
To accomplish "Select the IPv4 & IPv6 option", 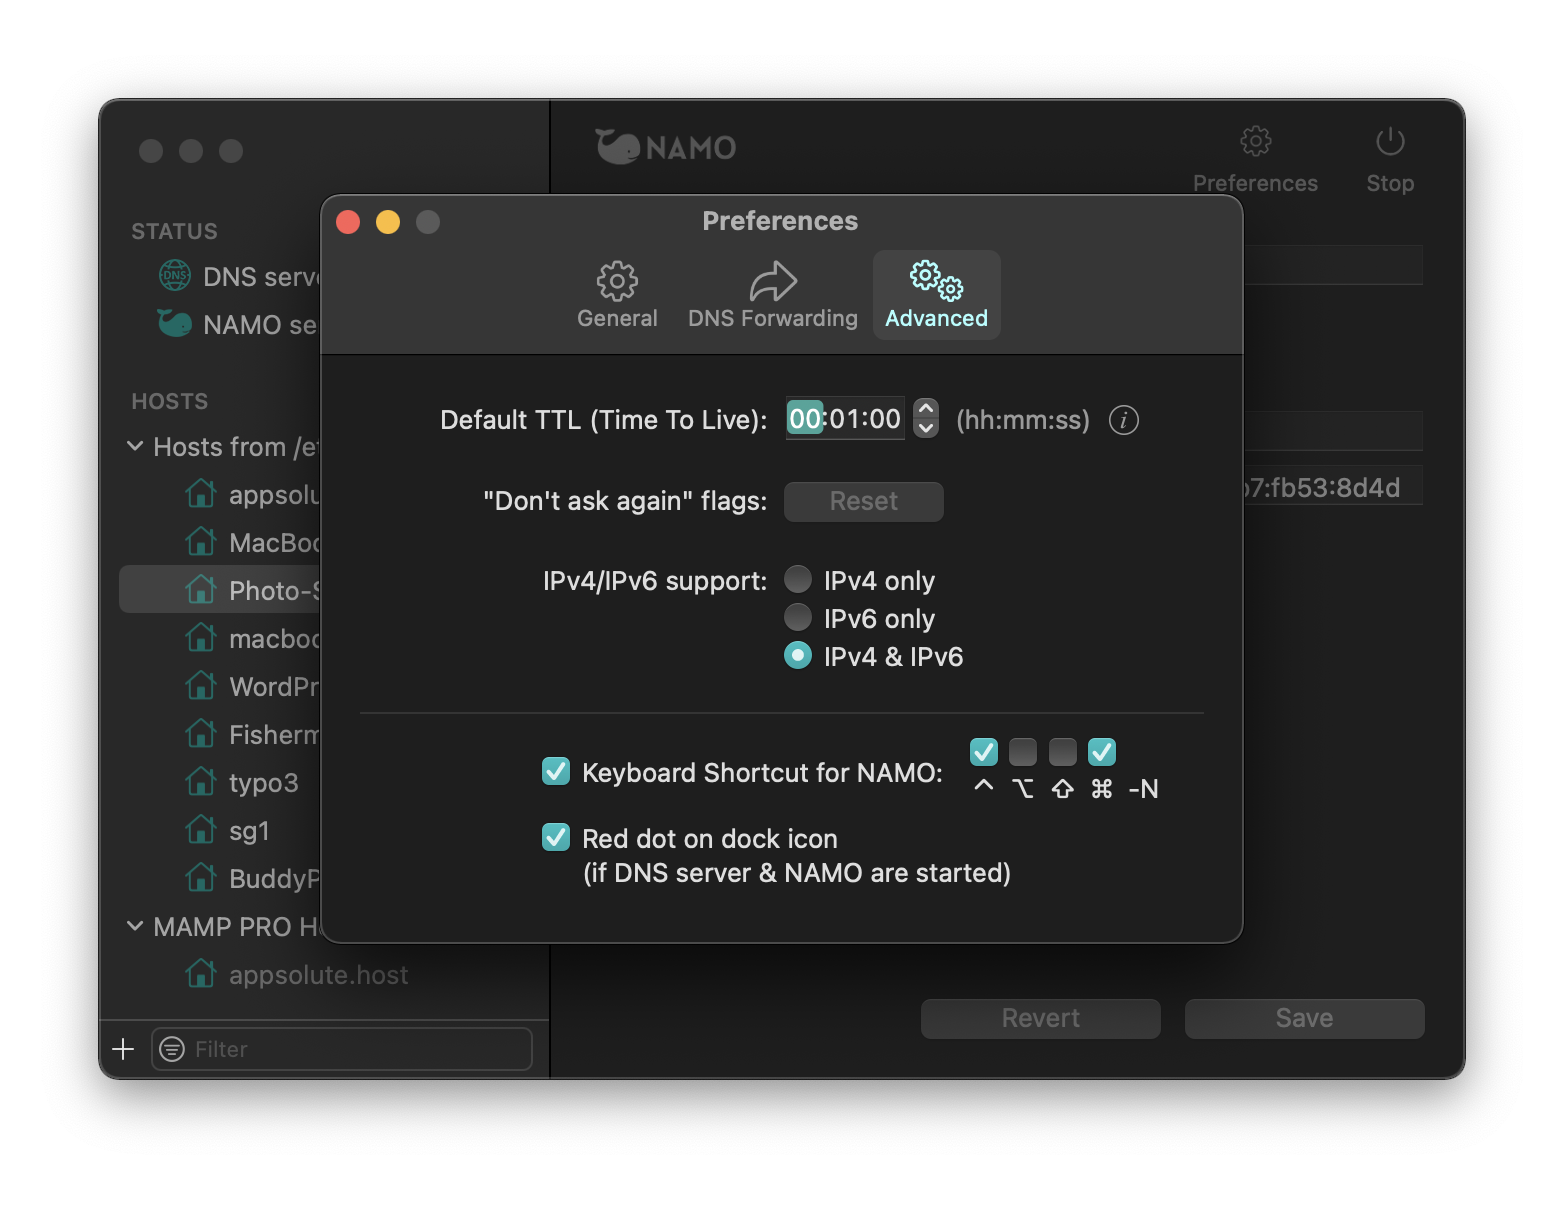I will [x=798, y=655].
